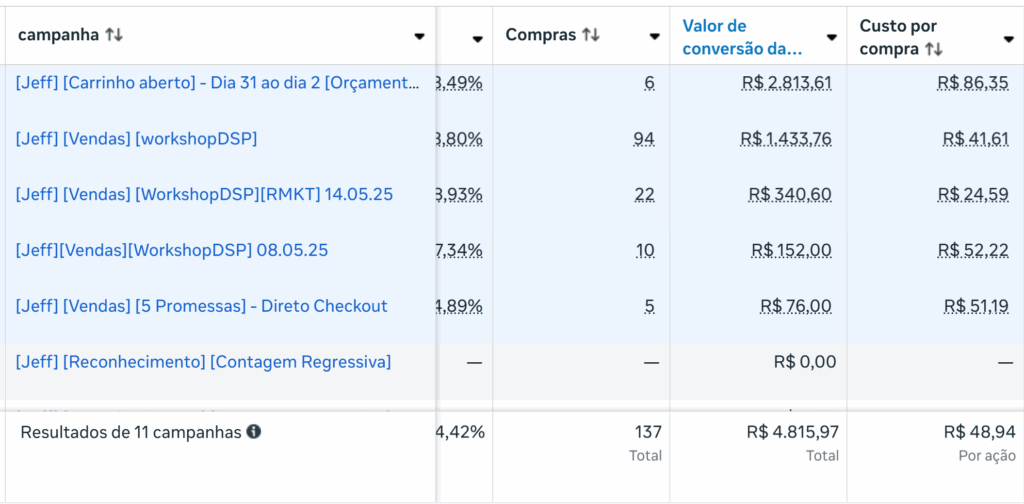Click the 94 purchases value
The width and height of the screenshot is (1024, 504).
click(x=644, y=139)
